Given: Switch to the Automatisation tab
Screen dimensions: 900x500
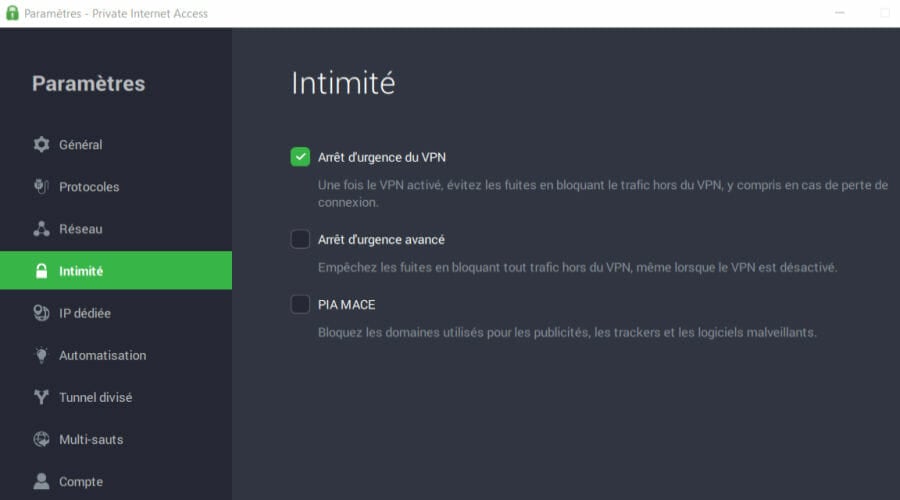Looking at the screenshot, I should coord(116,355).
